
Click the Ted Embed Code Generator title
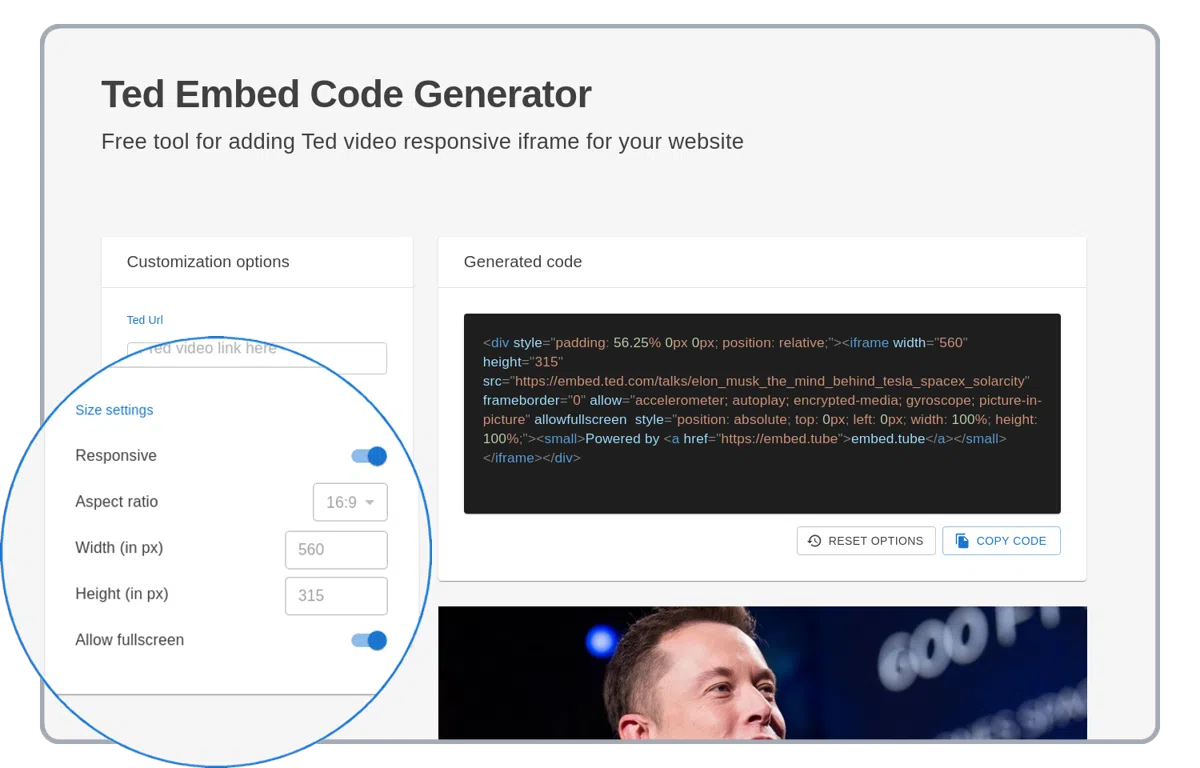[346, 95]
